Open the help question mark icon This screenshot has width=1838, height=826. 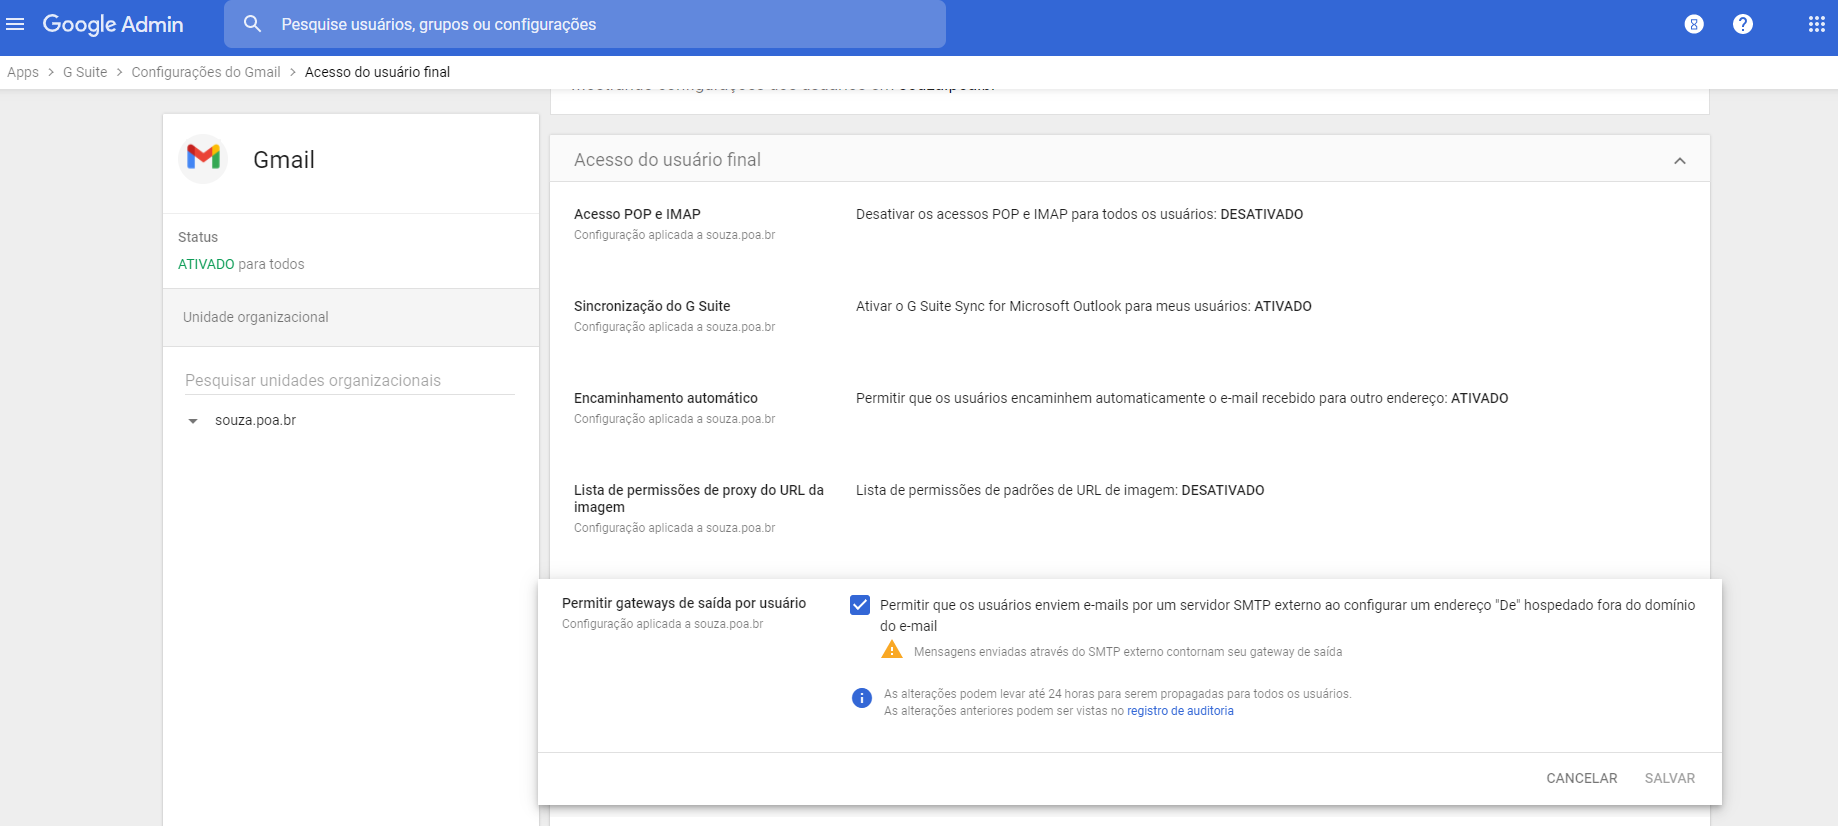point(1742,24)
